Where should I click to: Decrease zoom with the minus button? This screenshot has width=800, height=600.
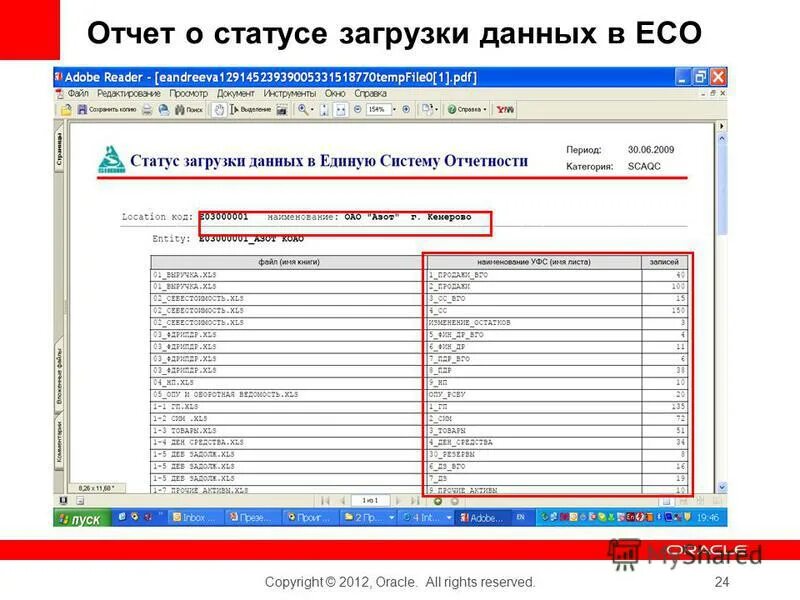pyautogui.click(x=358, y=110)
